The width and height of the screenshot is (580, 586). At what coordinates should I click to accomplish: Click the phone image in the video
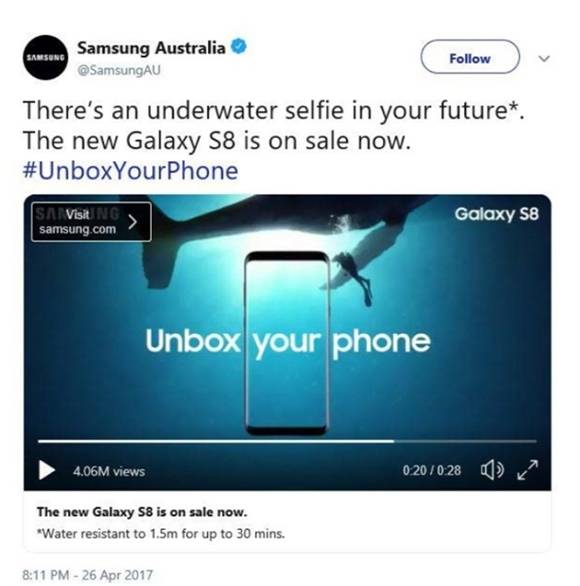[287, 343]
